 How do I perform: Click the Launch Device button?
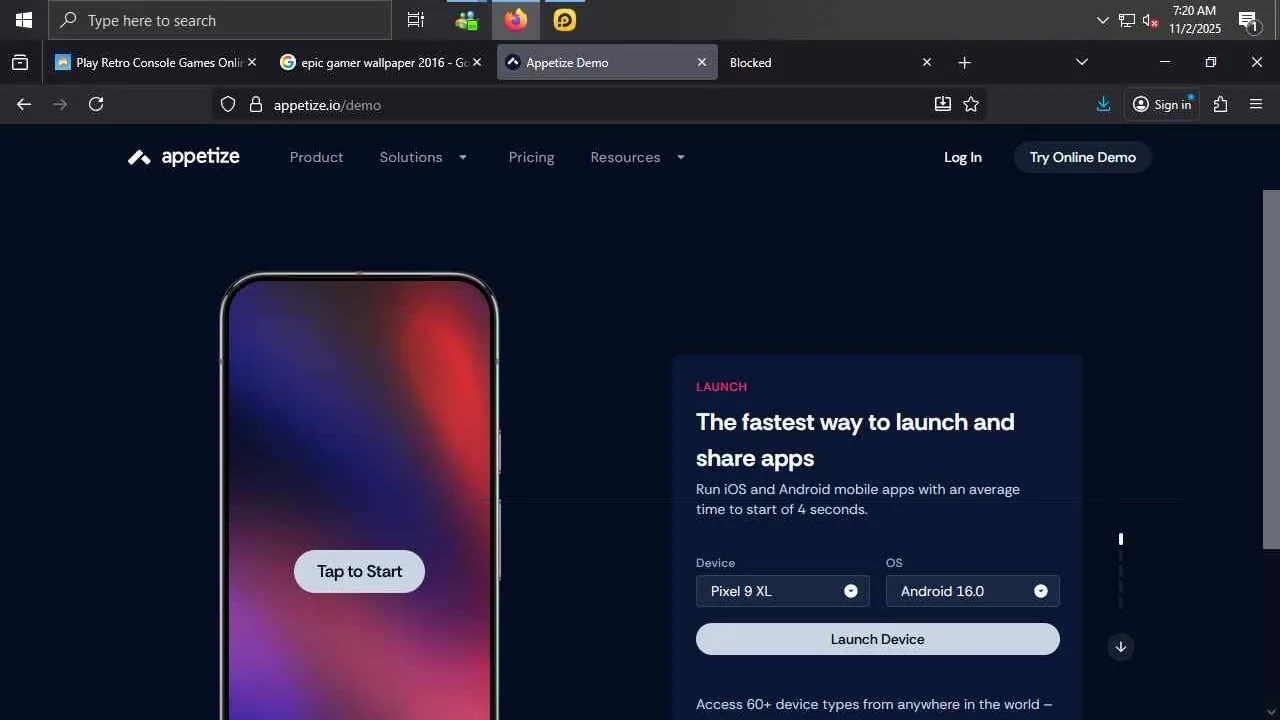(878, 639)
